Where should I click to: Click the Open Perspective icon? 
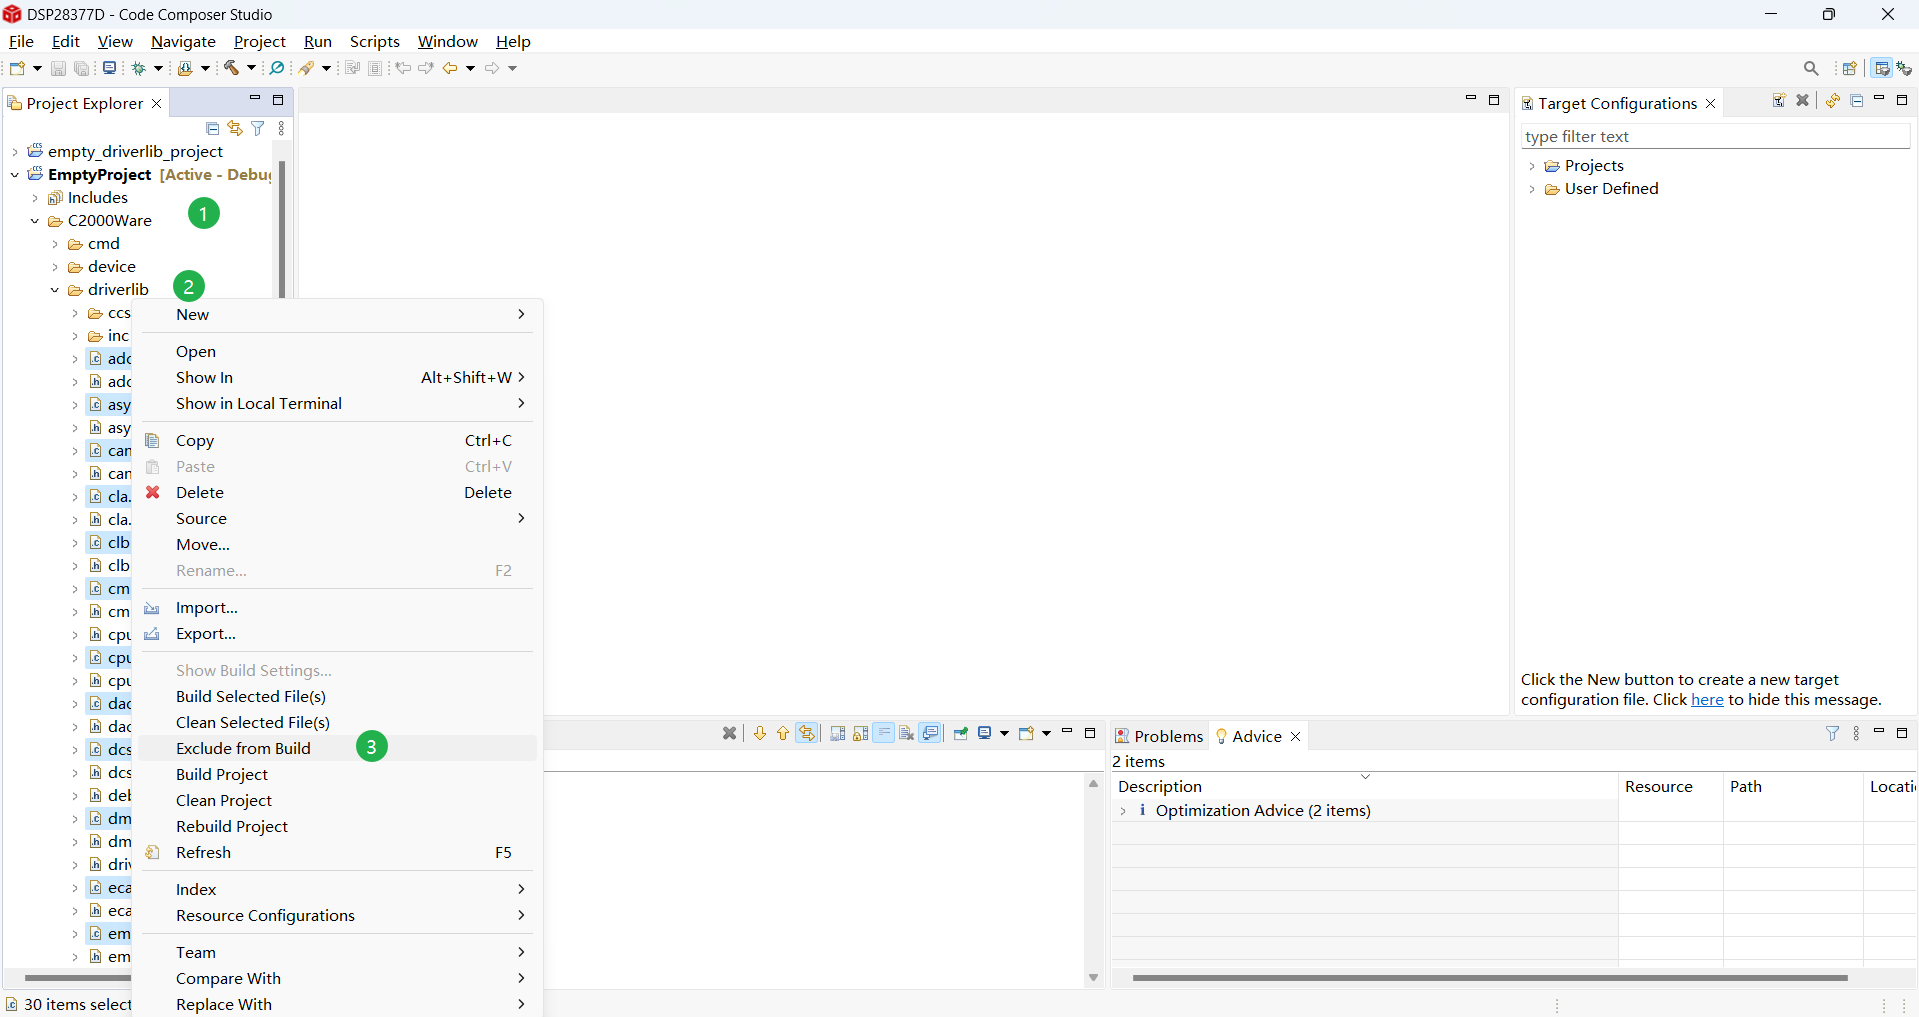[1849, 68]
